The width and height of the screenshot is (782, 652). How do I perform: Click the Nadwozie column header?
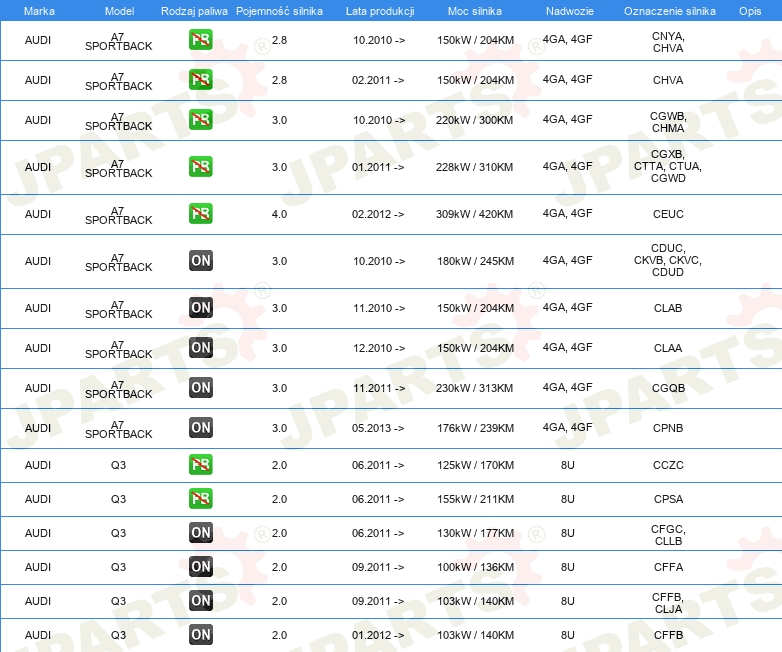(570, 11)
